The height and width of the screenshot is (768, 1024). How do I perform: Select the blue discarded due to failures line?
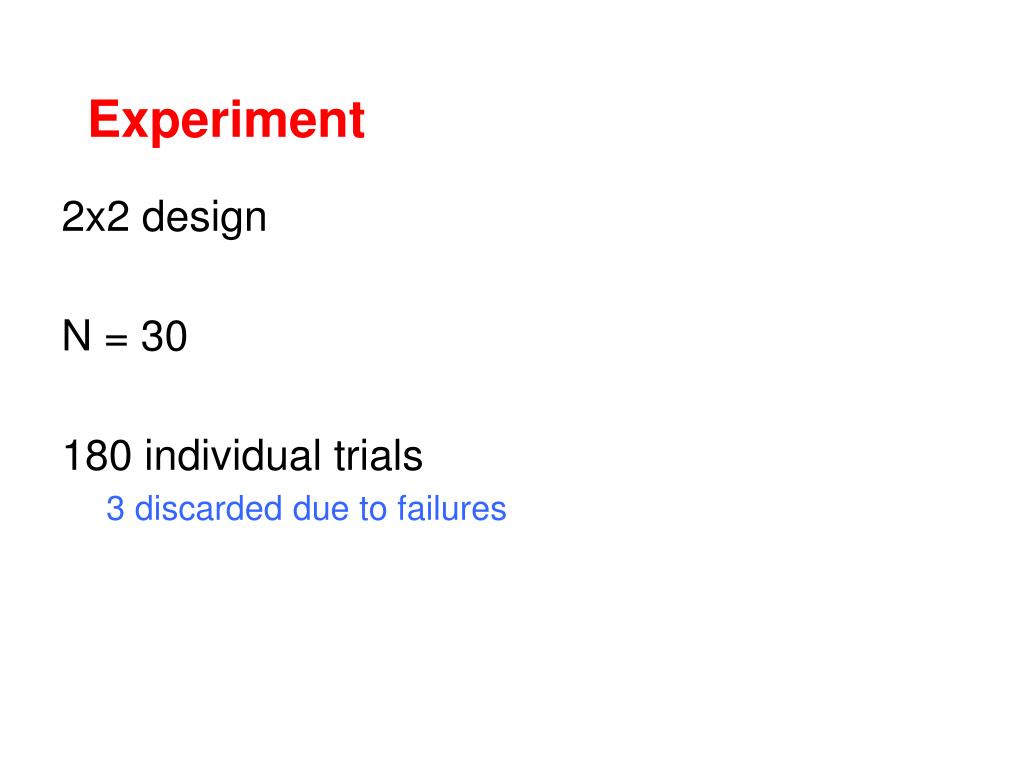306,509
